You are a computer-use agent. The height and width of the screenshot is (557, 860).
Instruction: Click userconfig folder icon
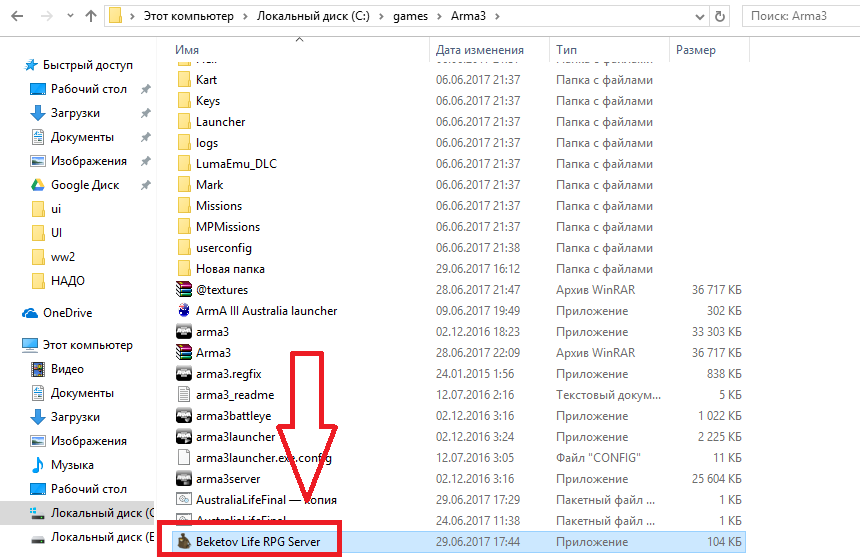click(184, 248)
